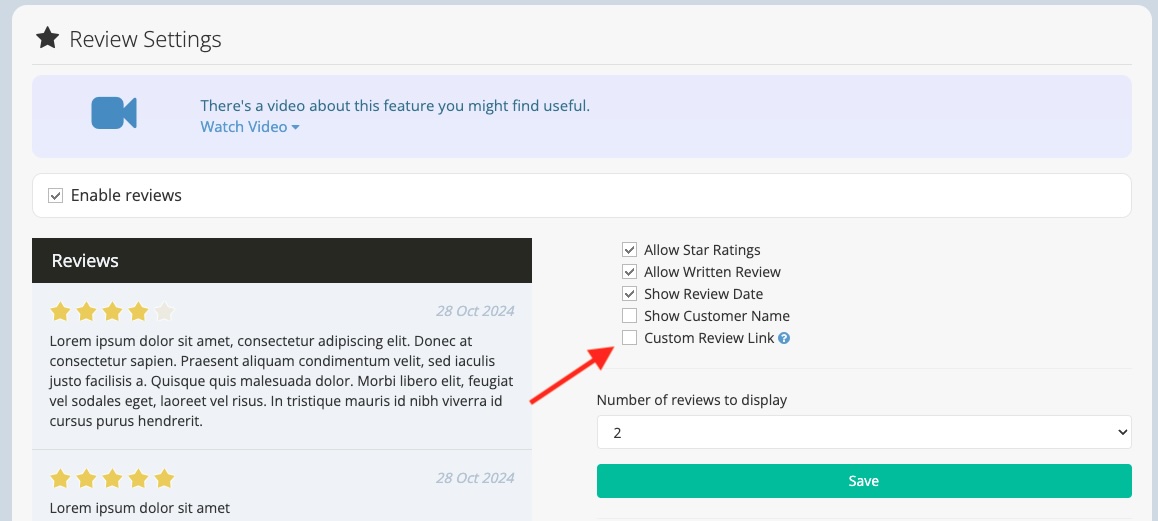Disable Allow Star Ratings checkbox
Viewport: 1158px width, 521px height.
629,250
